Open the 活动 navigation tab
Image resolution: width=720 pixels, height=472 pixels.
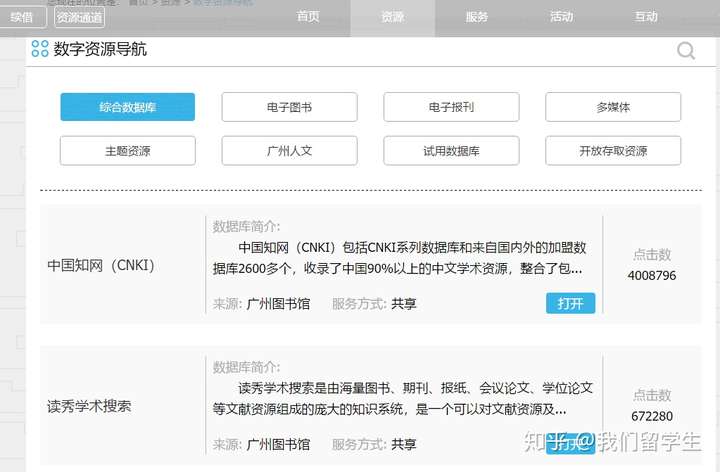562,17
